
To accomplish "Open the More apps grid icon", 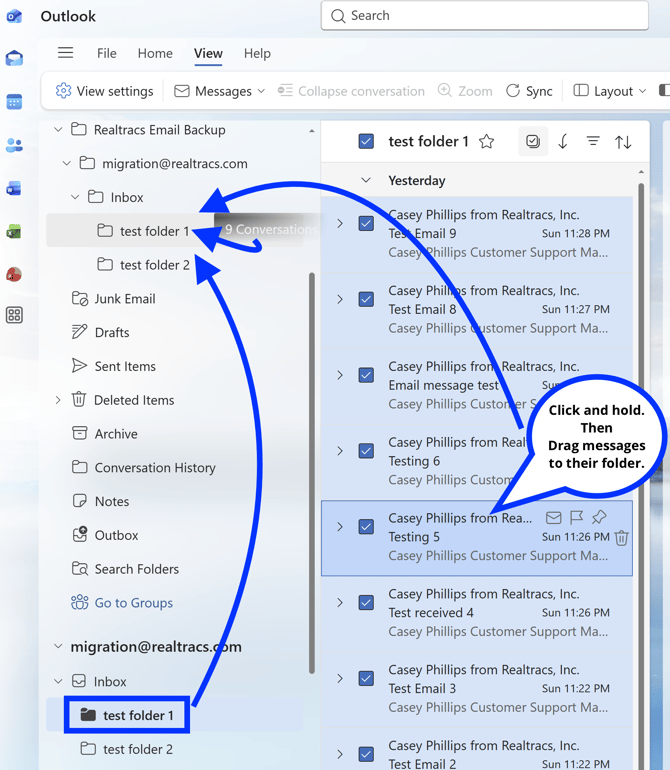I will tap(14, 315).
